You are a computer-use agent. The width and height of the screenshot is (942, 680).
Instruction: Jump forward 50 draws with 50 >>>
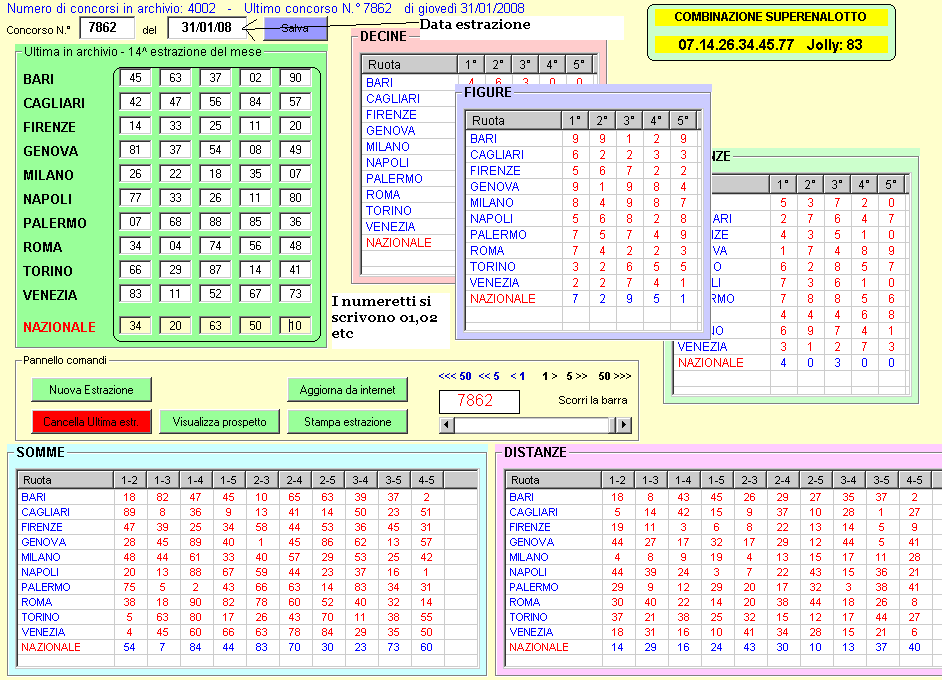[x=615, y=376]
